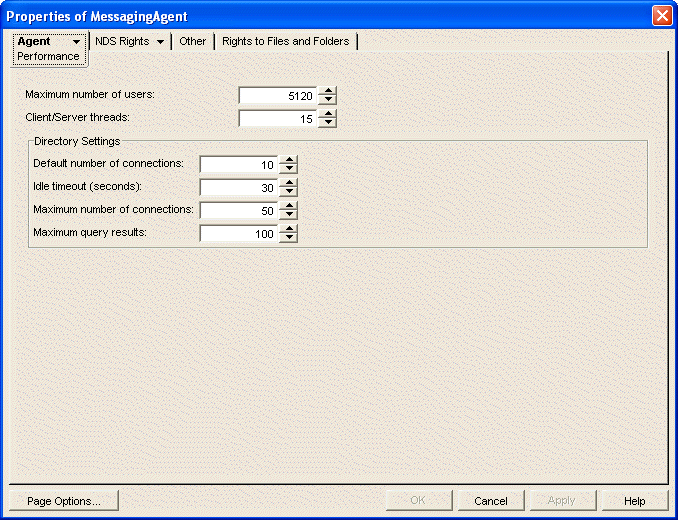Decrease Default number of connections
The width and height of the screenshot is (678, 520).
pos(288,169)
